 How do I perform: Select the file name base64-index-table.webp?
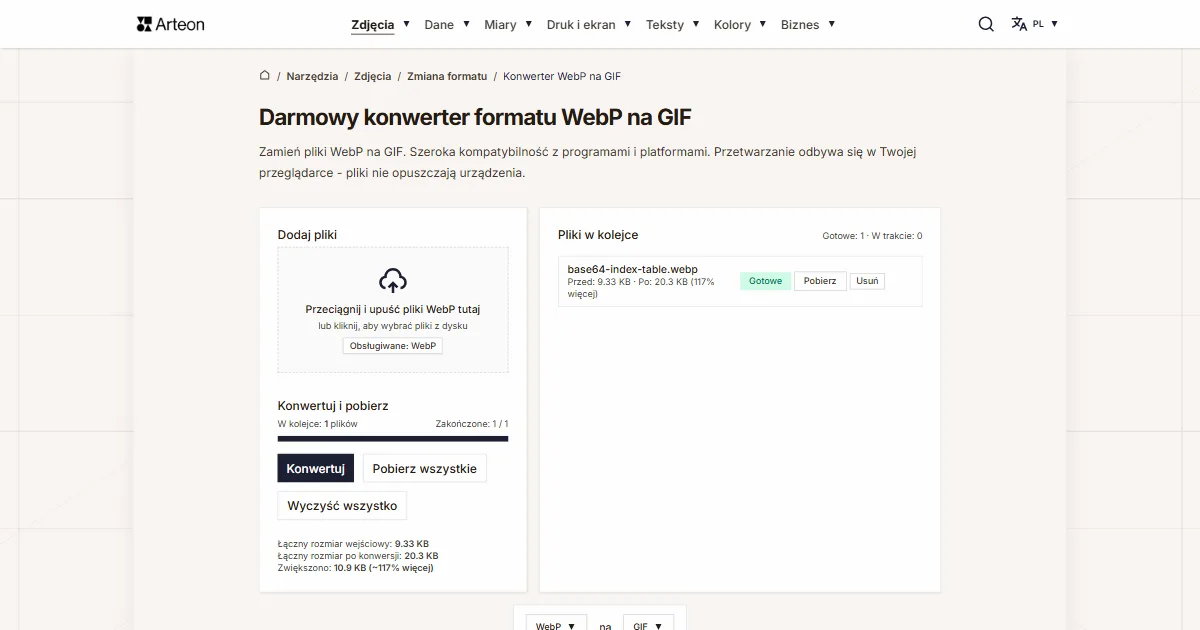(x=632, y=269)
